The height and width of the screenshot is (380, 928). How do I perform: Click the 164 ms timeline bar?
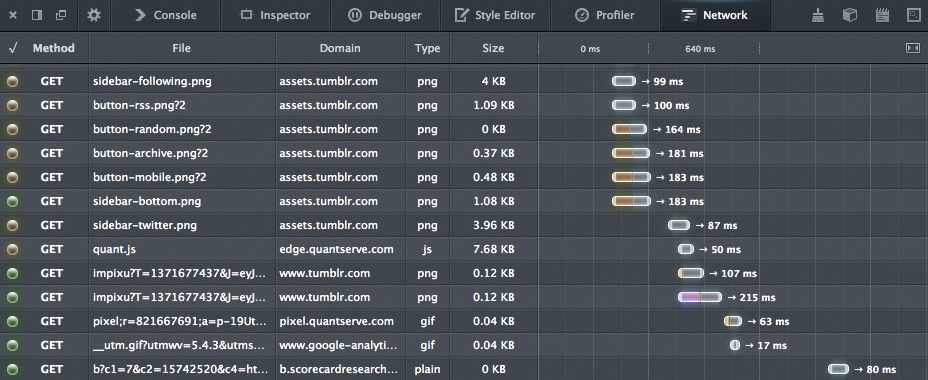point(629,129)
